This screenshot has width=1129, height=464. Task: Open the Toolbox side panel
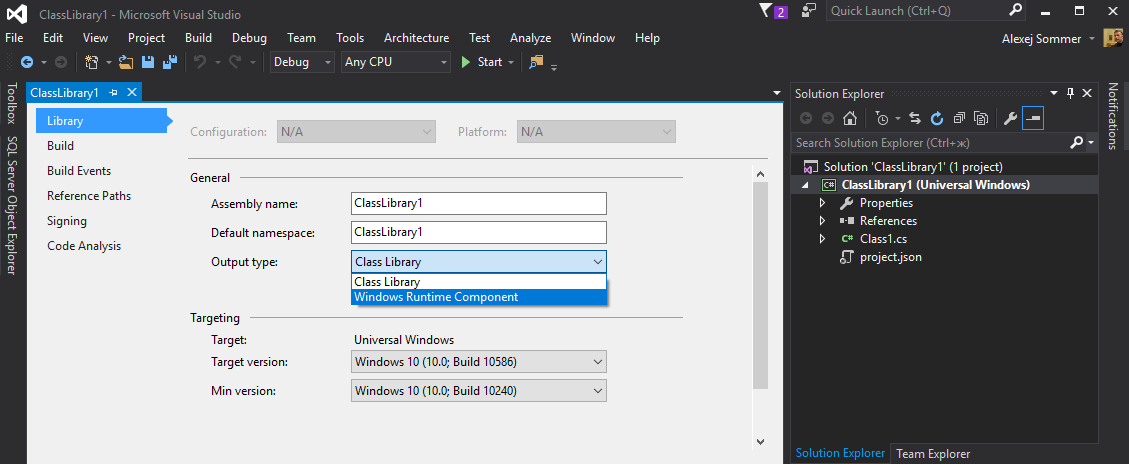12,104
